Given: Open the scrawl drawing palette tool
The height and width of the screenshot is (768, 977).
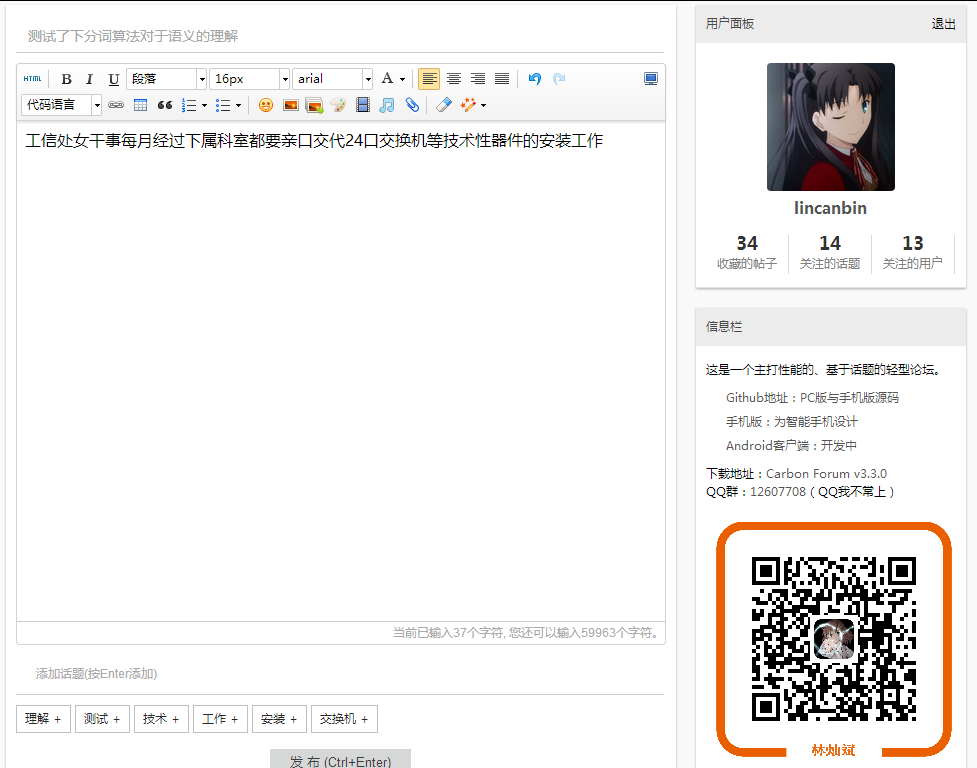Looking at the screenshot, I should click(x=338, y=105).
